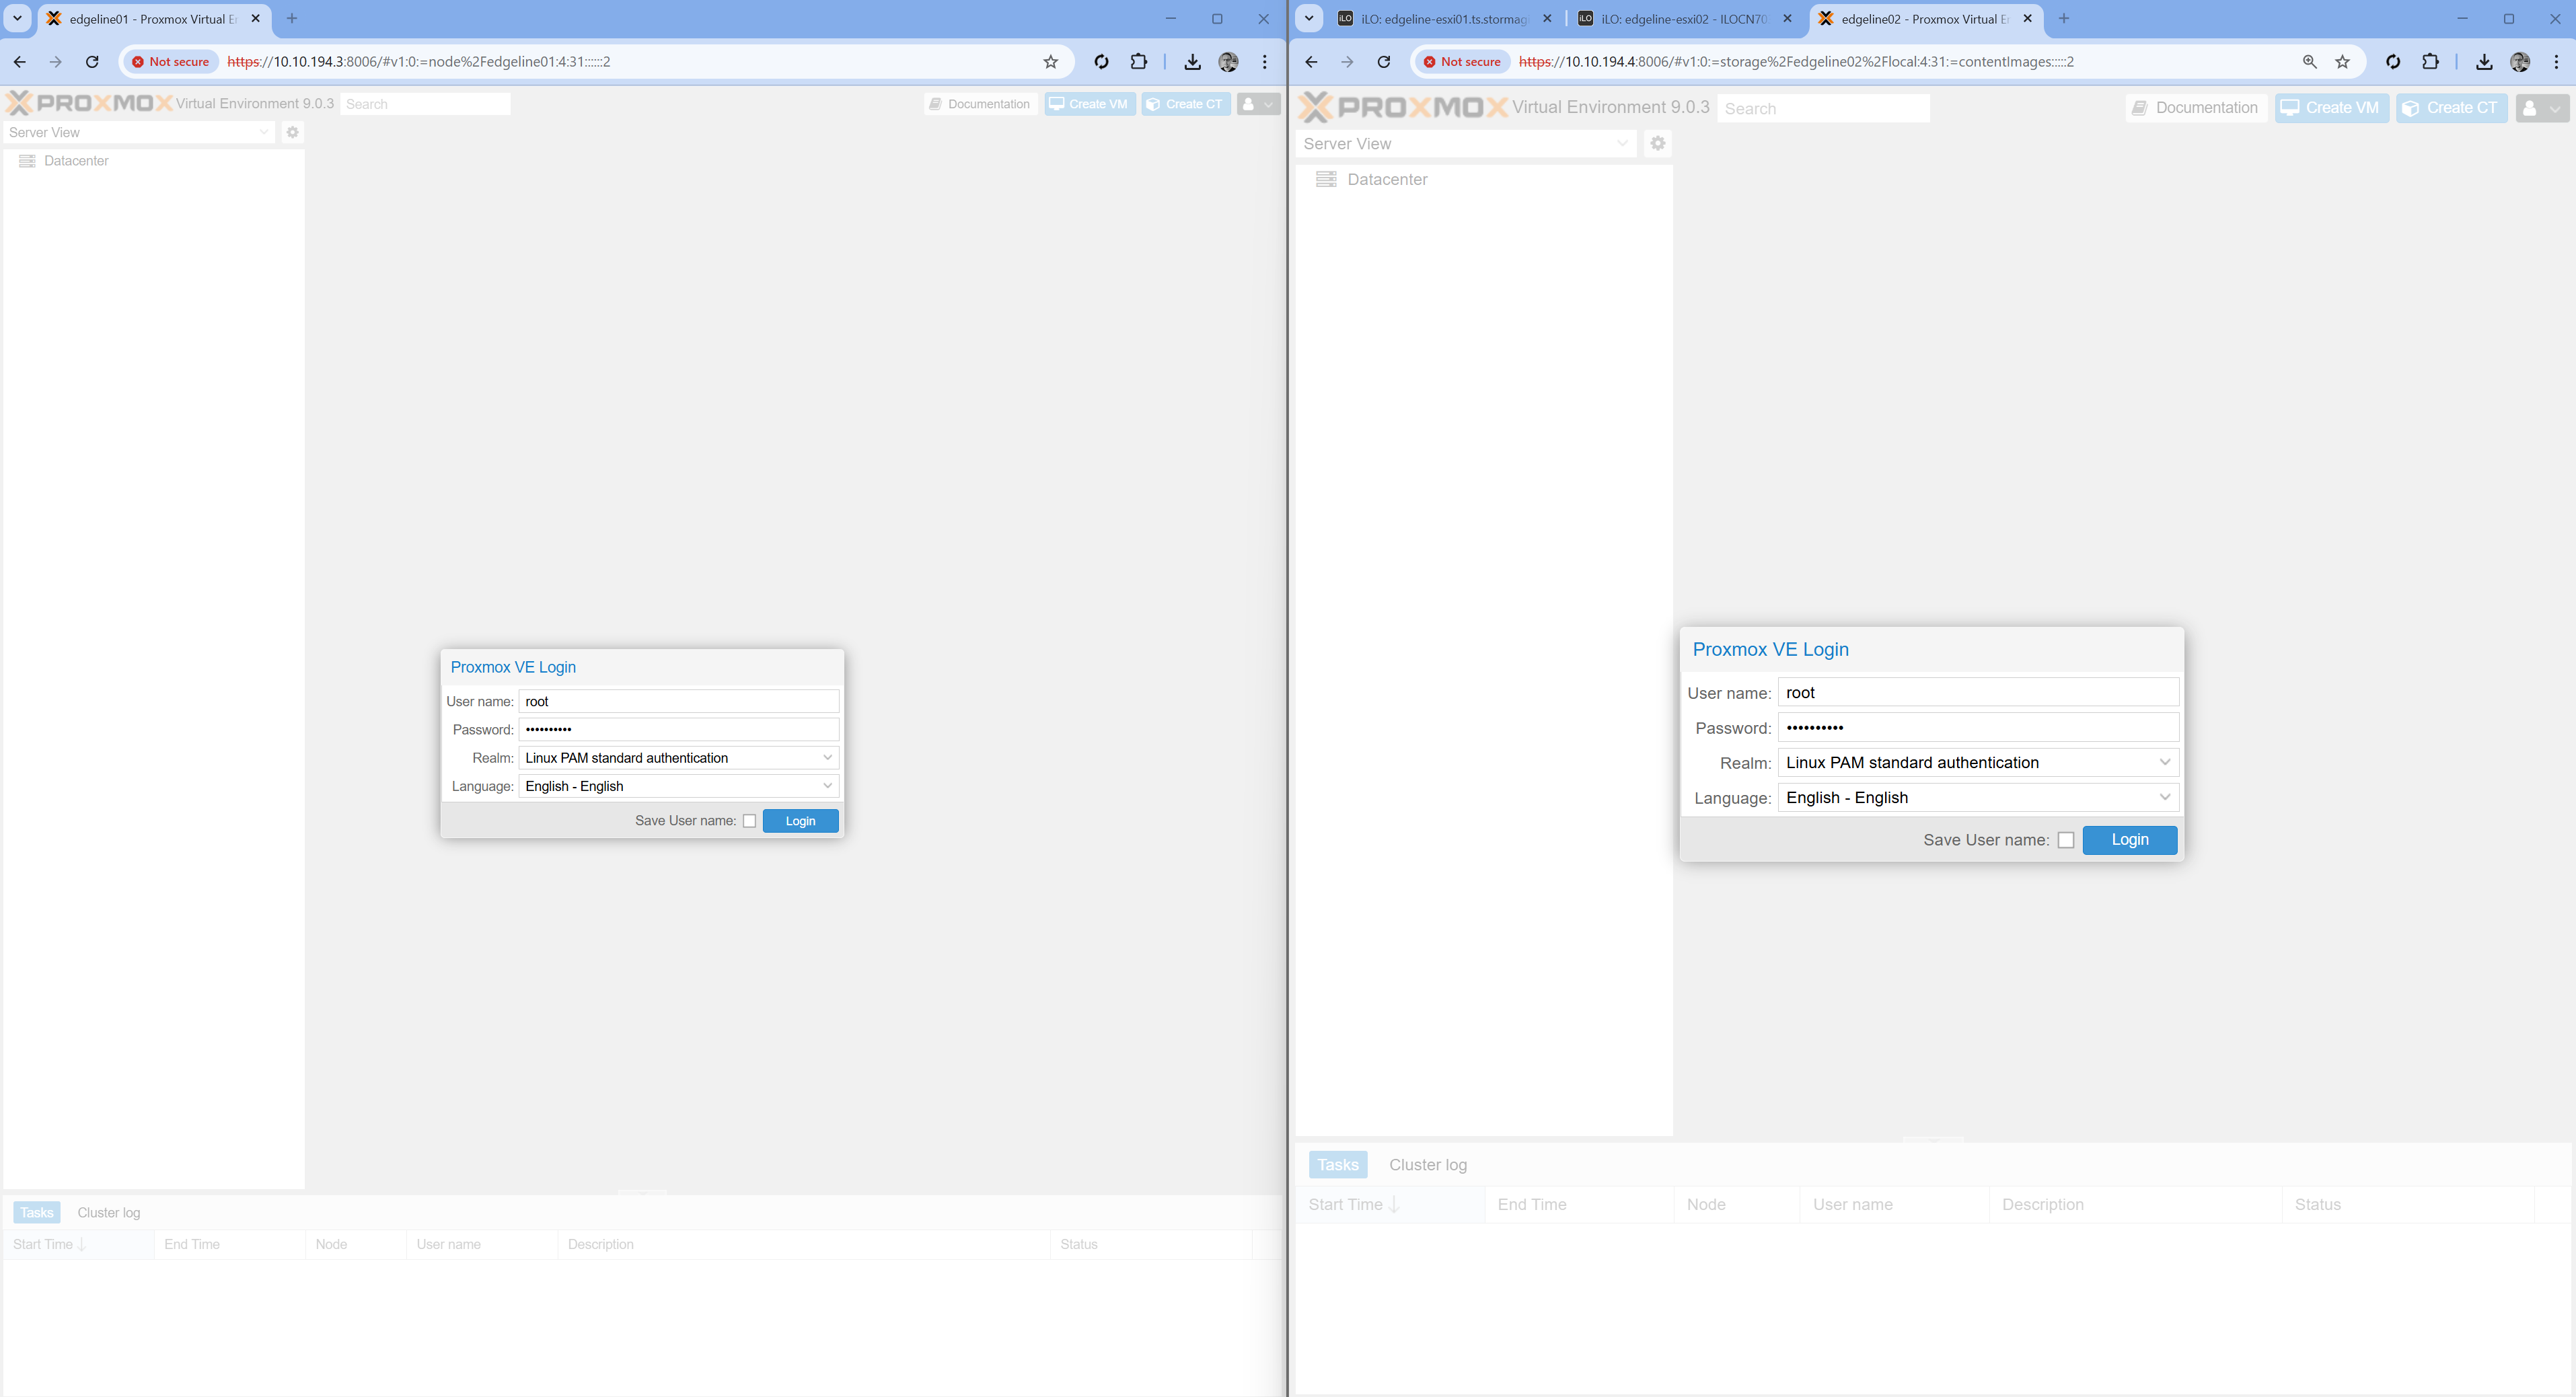Screen dimensions: 2576x1397
Task: Select Tasks tab in edgeline02 log panel
Action: point(1337,1165)
